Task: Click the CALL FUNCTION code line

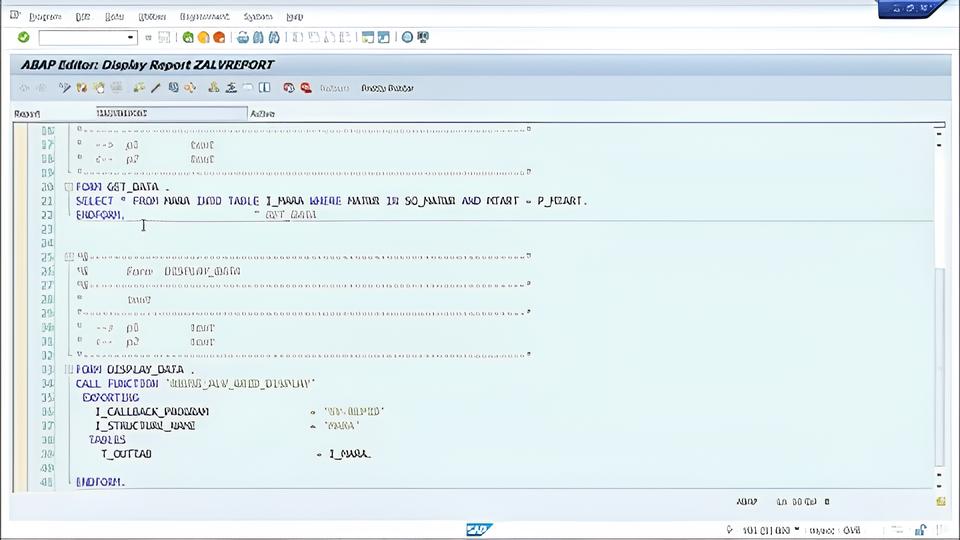Action: click(x=195, y=383)
